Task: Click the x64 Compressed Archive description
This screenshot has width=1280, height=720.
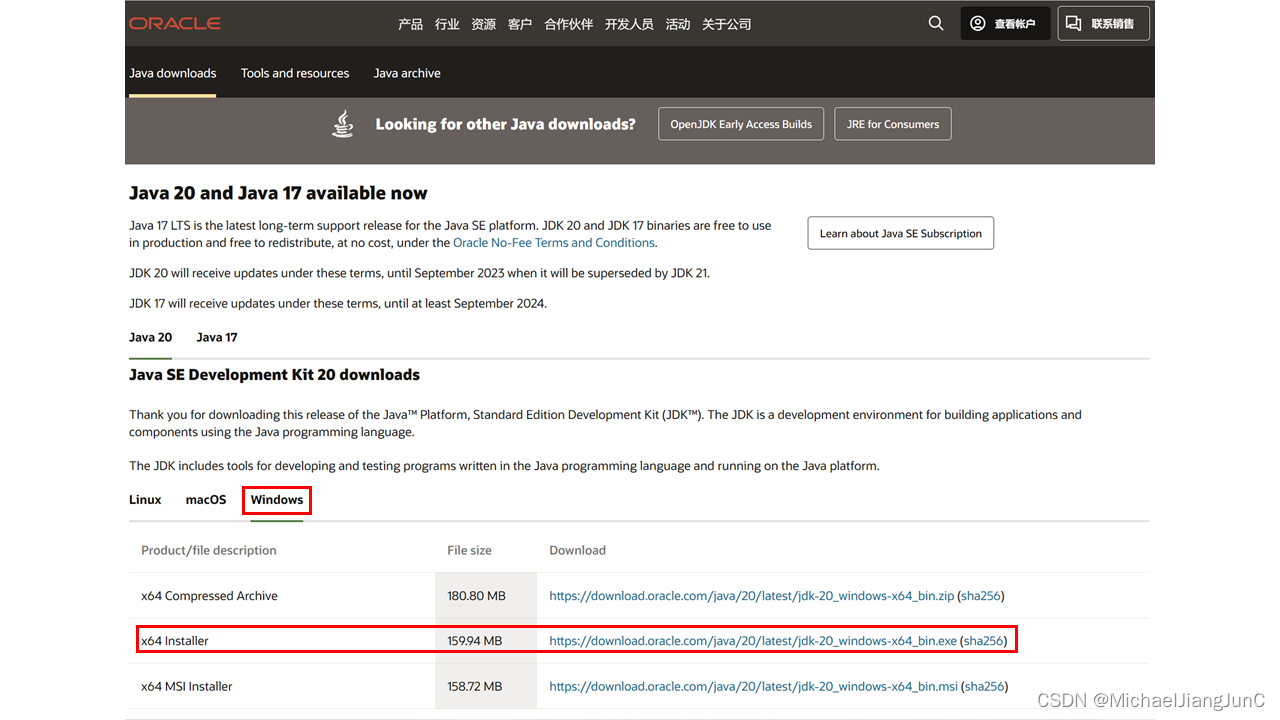Action: pyautogui.click(x=209, y=596)
